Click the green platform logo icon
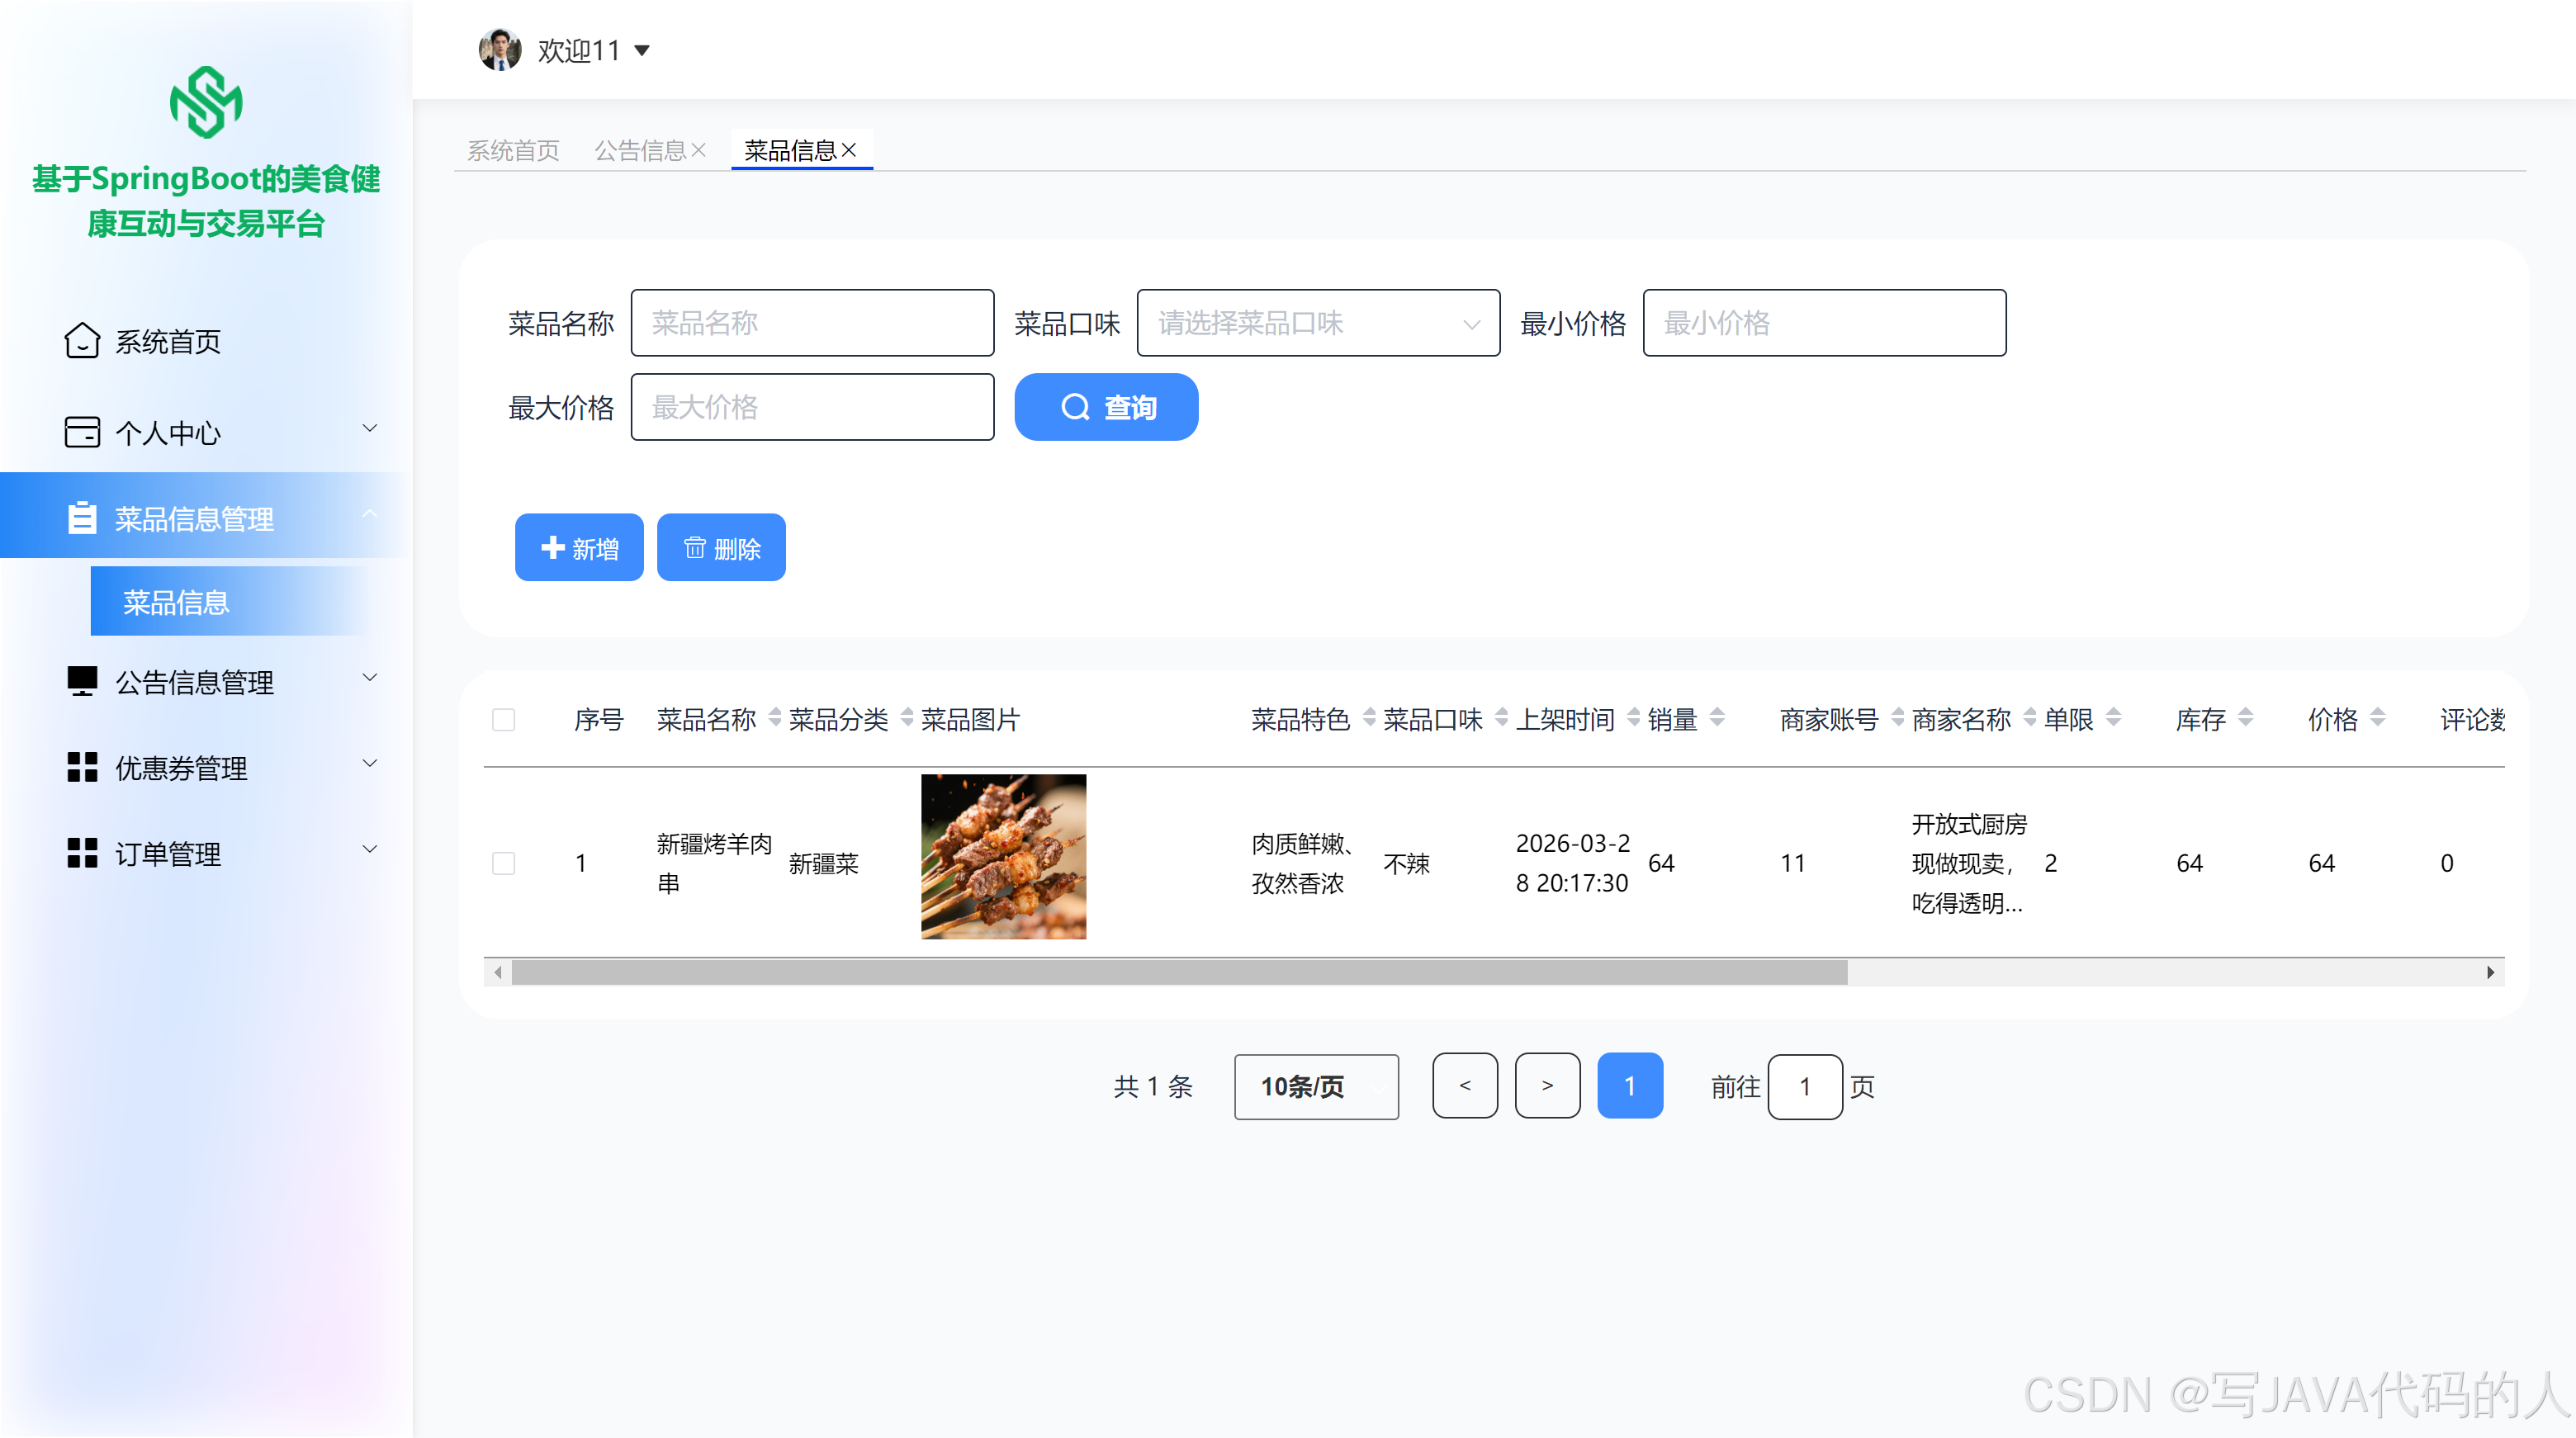Screen dimensions: 2576x1438 tap(206, 103)
